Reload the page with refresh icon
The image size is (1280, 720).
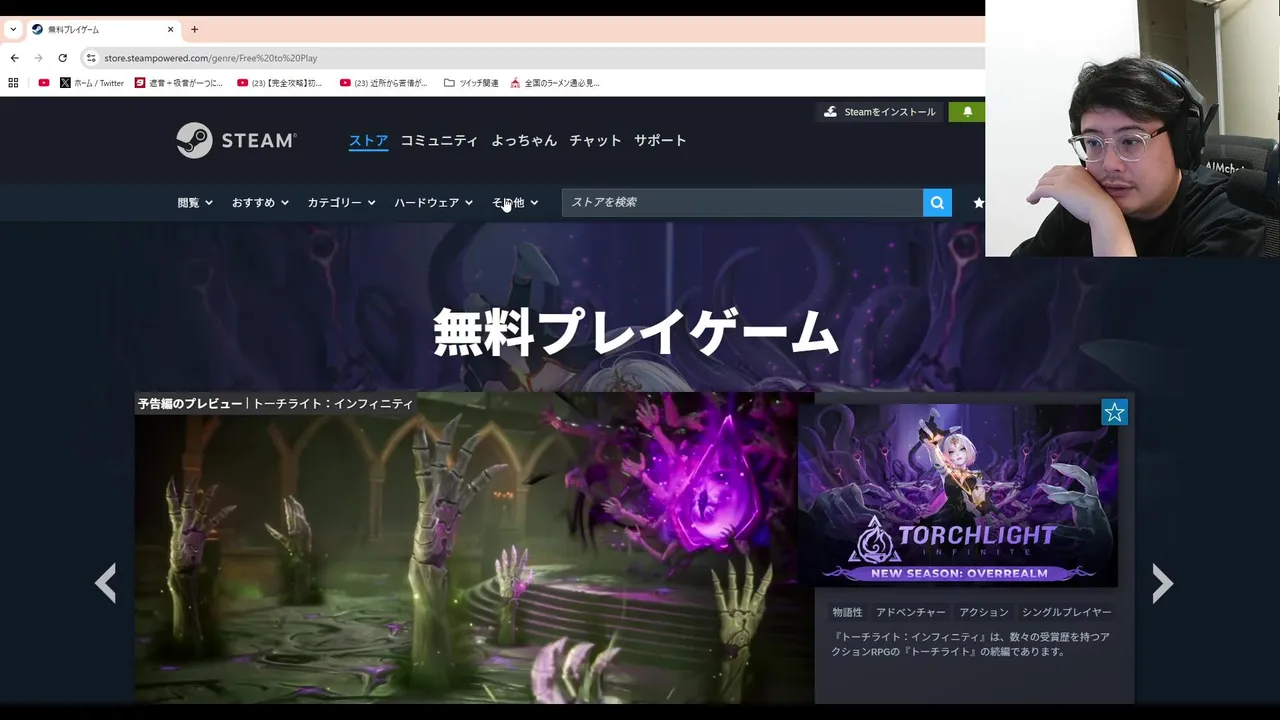pos(62,58)
